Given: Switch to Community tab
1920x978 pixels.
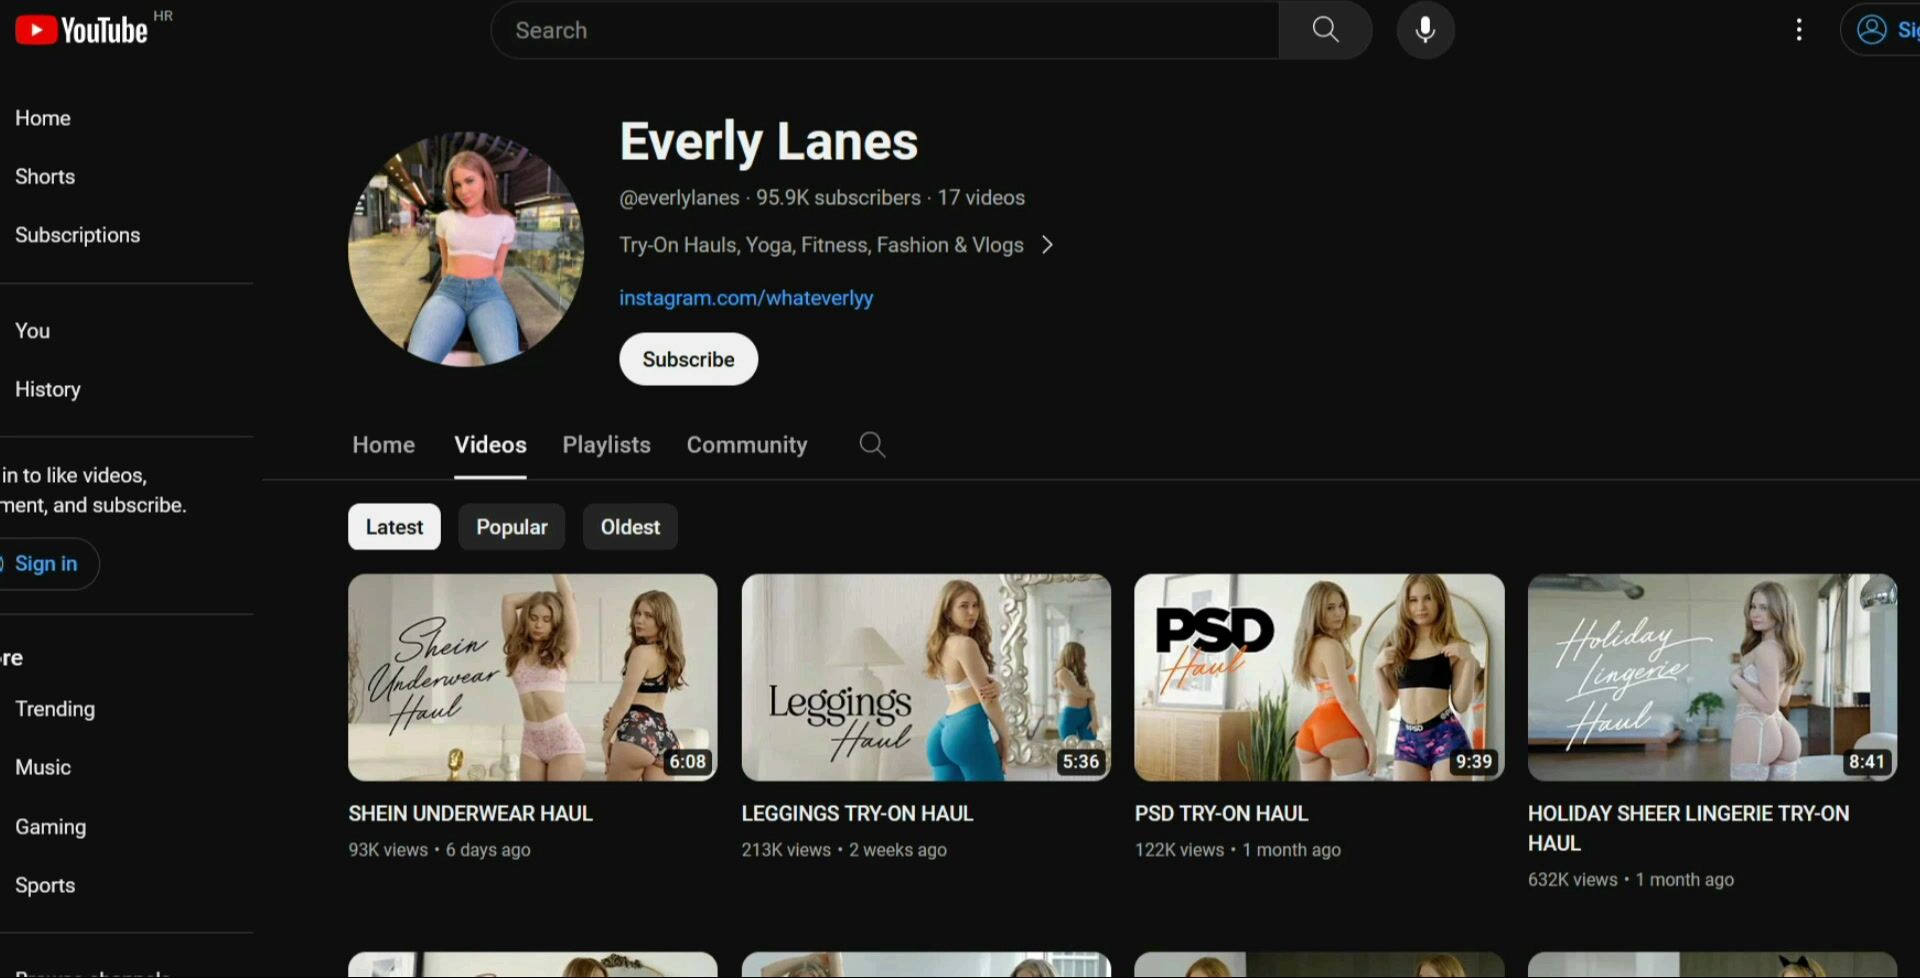Looking at the screenshot, I should pos(747,445).
